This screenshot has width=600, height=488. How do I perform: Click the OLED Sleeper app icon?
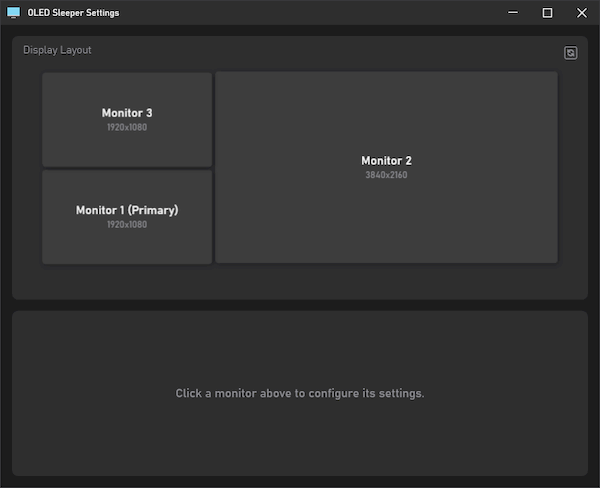click(x=14, y=13)
